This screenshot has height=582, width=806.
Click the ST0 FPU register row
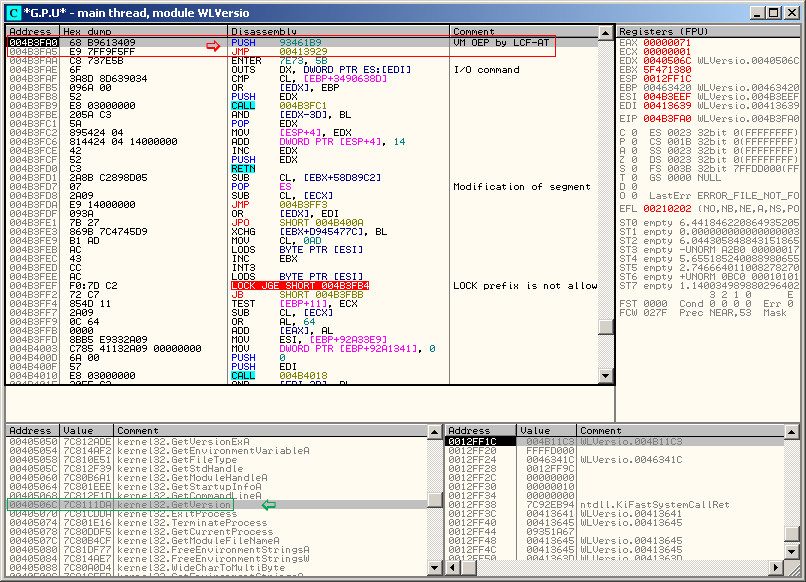[709, 223]
